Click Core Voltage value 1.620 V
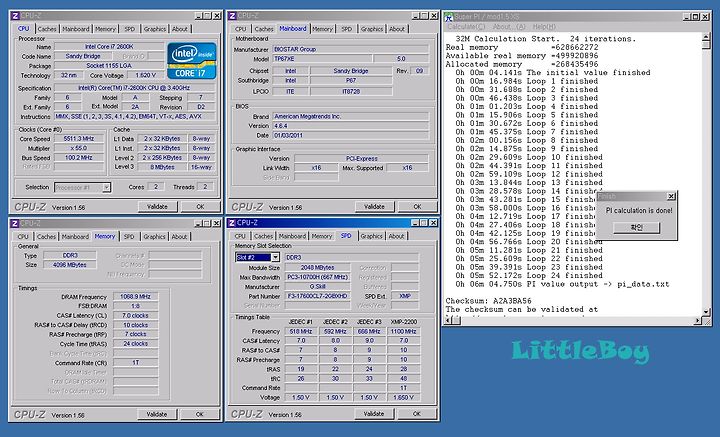This screenshot has width=720, height=437. pyautogui.click(x=146, y=75)
